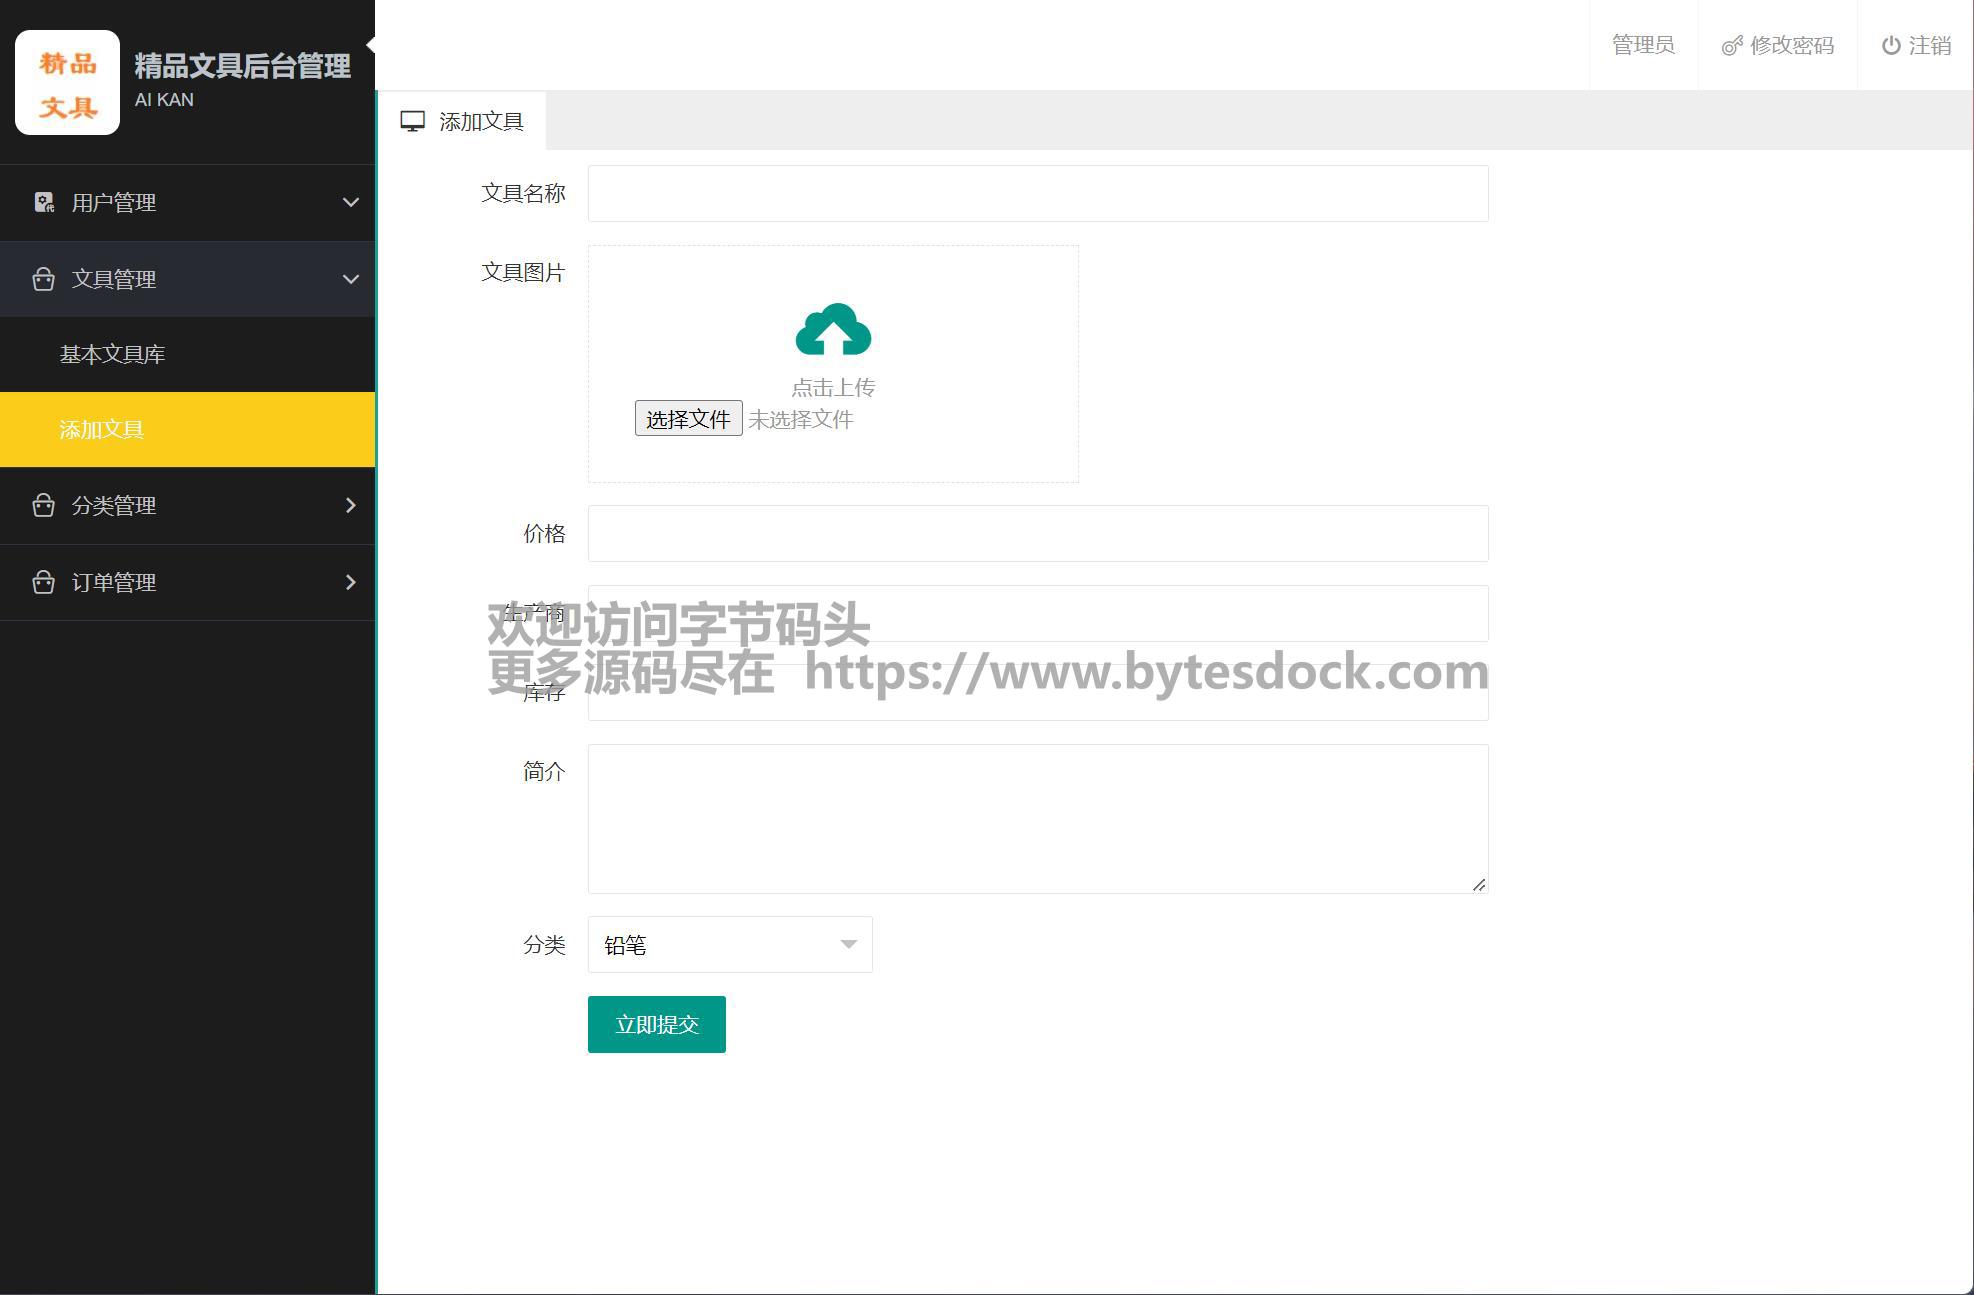
Task: Click the key icon for 修改密码
Action: point(1731,46)
